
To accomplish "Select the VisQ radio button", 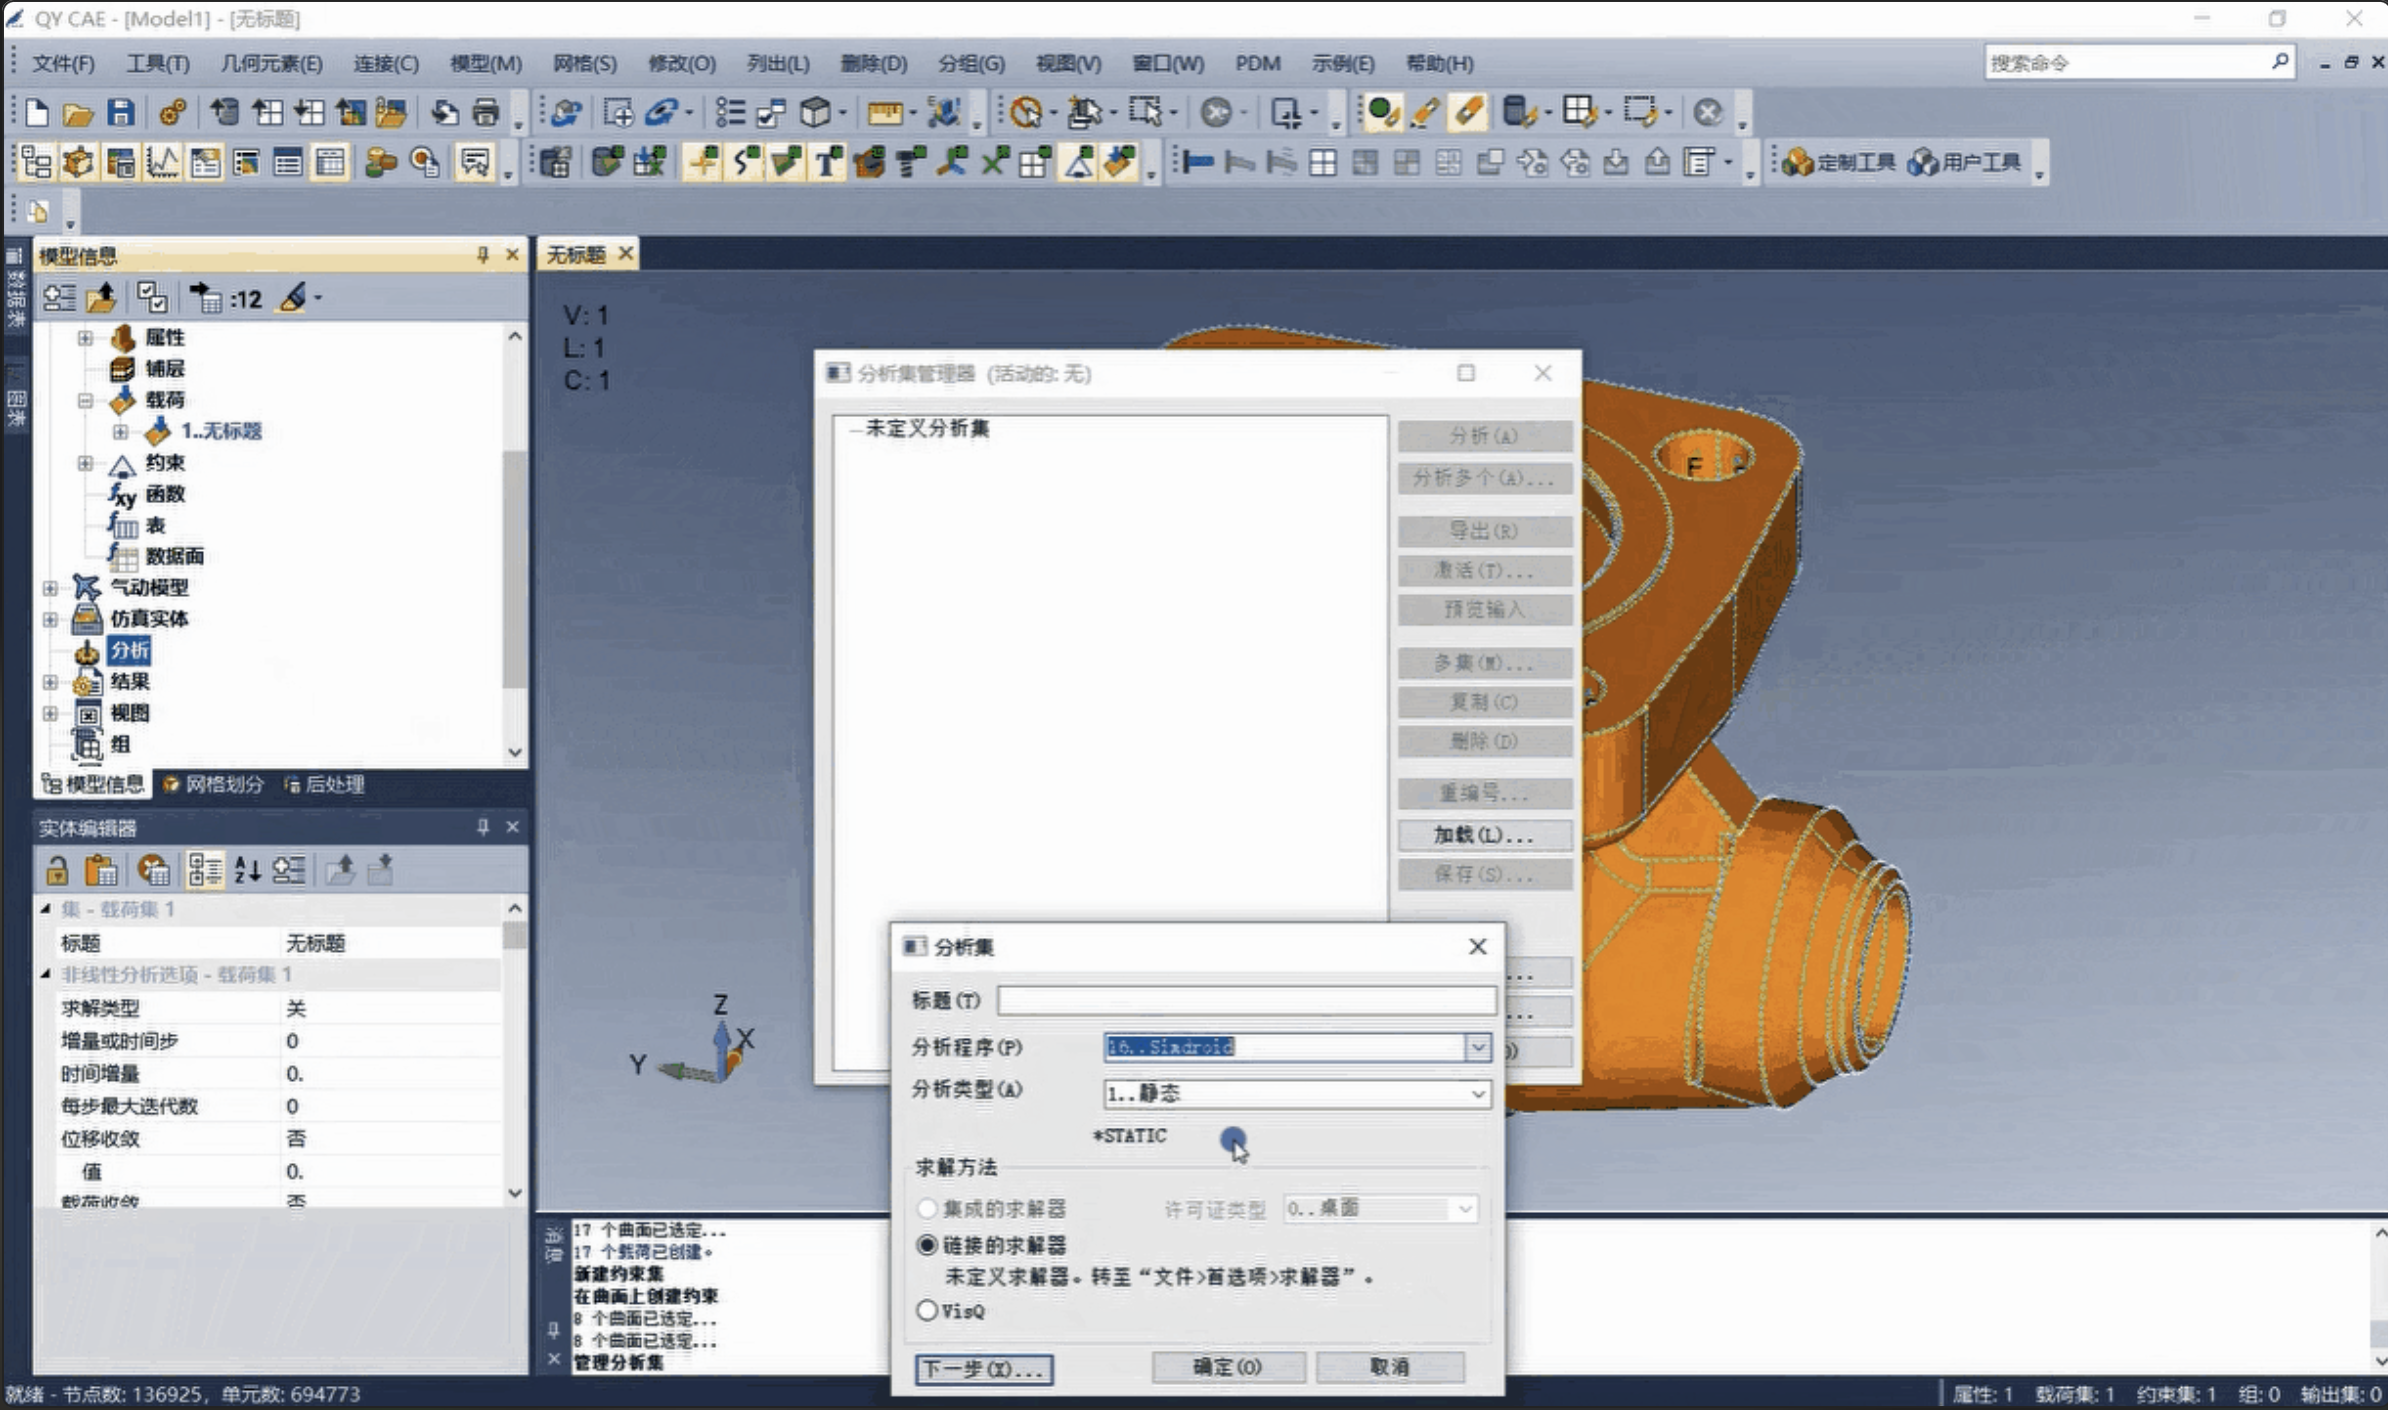I will click(x=927, y=1310).
